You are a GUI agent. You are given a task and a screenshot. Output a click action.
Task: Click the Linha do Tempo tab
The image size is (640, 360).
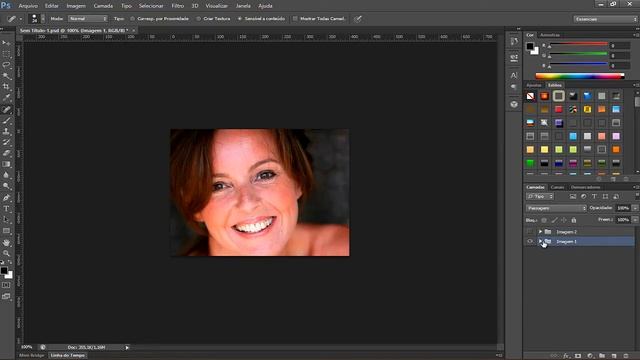[67, 356]
